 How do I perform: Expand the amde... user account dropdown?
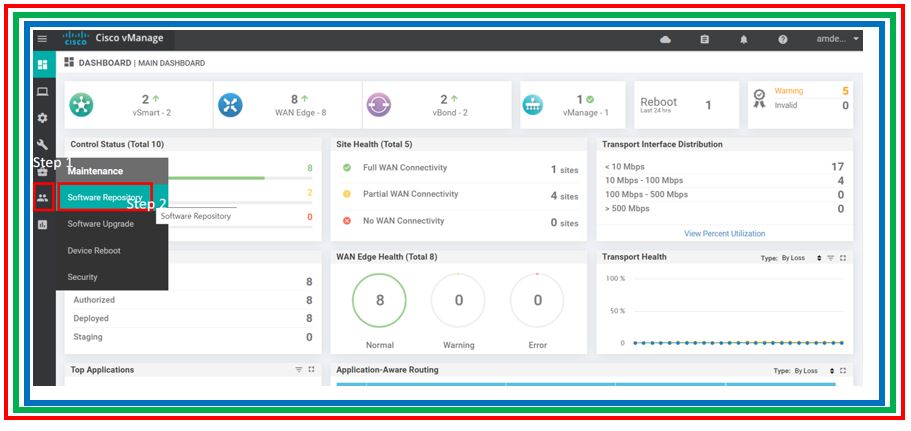click(837, 40)
